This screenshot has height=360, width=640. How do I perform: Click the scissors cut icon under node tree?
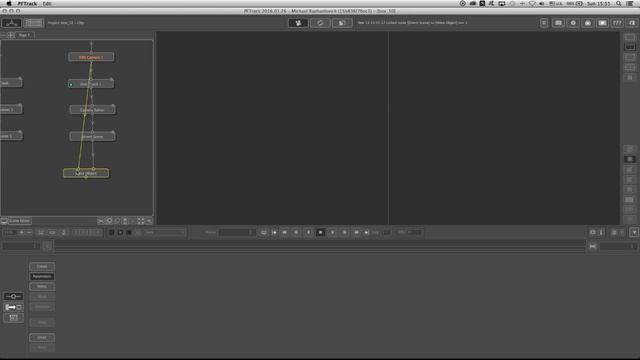click(x=100, y=221)
